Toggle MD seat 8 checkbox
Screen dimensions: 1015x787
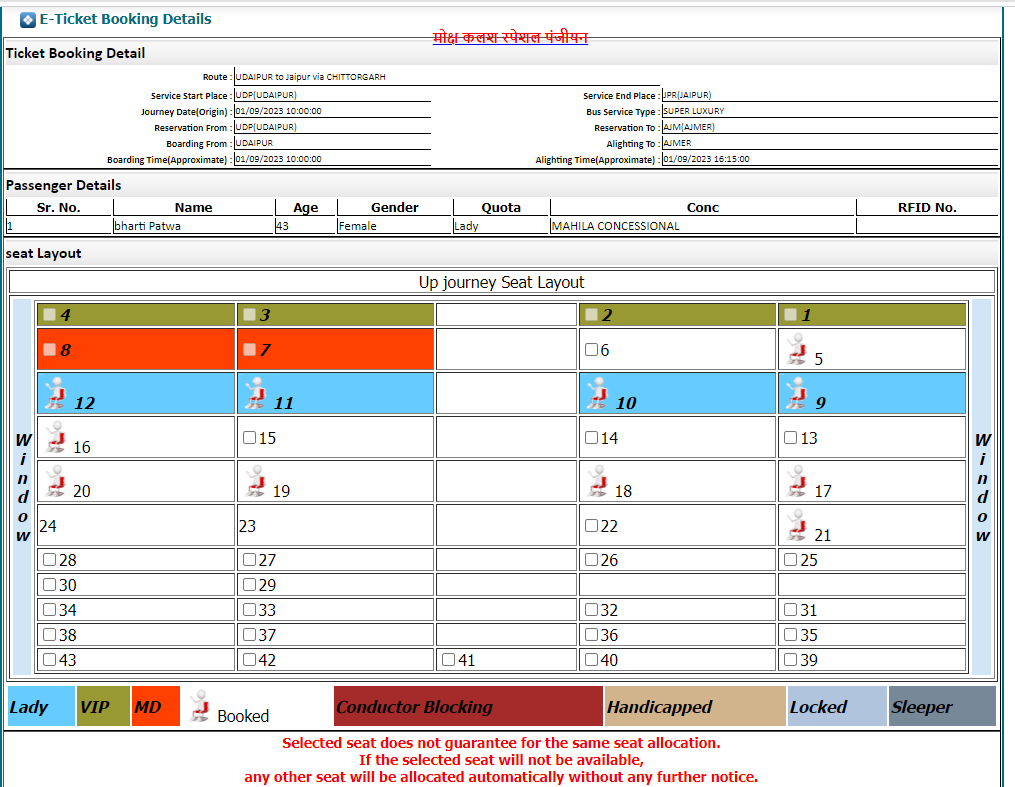click(49, 350)
